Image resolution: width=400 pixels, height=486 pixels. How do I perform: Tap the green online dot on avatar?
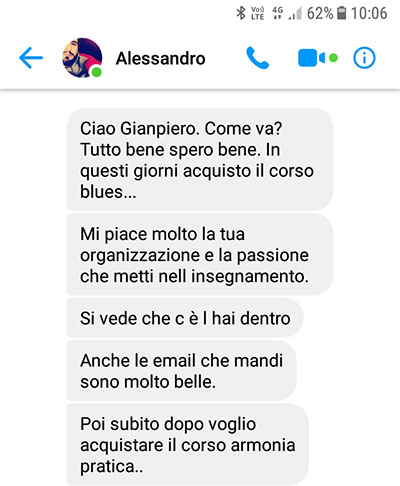click(x=96, y=72)
